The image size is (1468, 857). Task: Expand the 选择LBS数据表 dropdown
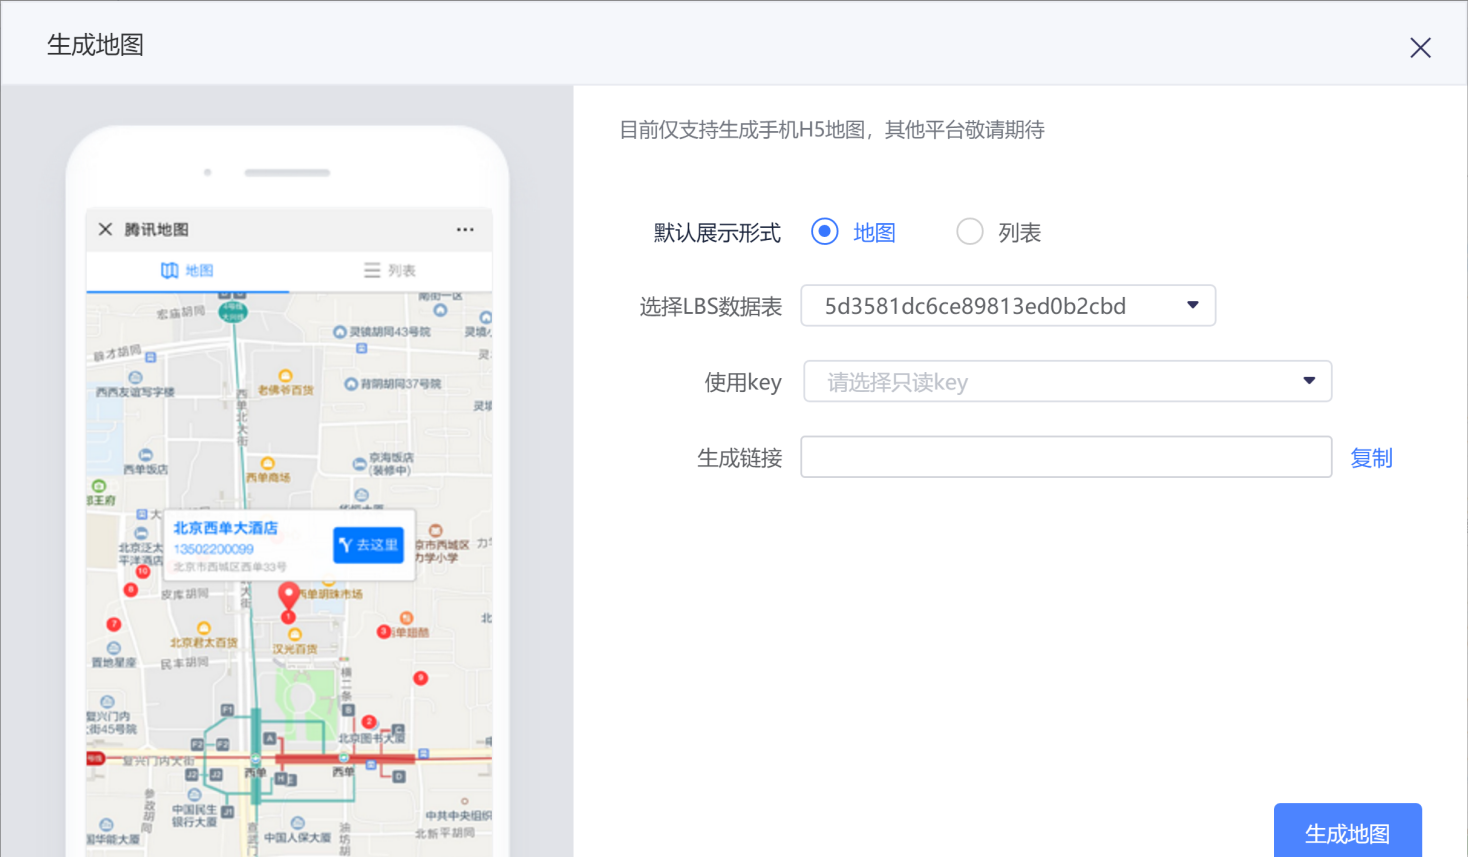coord(1008,306)
